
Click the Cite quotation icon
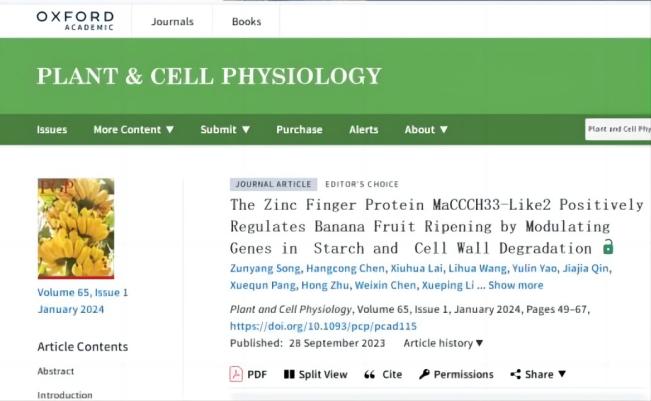point(369,374)
